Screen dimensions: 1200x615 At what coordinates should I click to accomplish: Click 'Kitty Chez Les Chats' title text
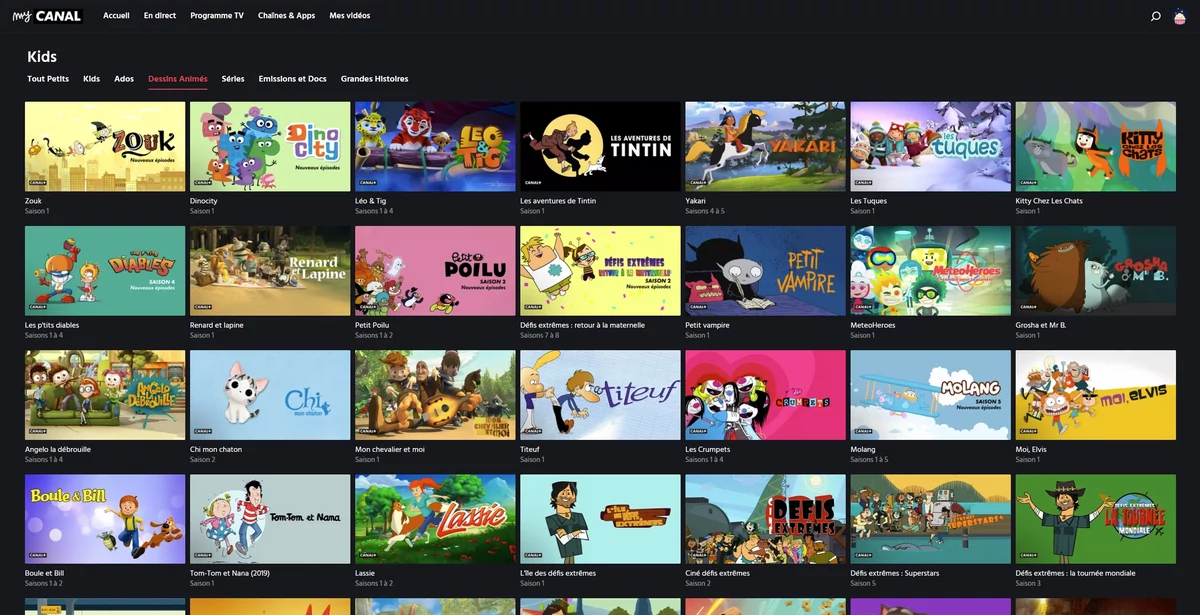(x=1049, y=201)
